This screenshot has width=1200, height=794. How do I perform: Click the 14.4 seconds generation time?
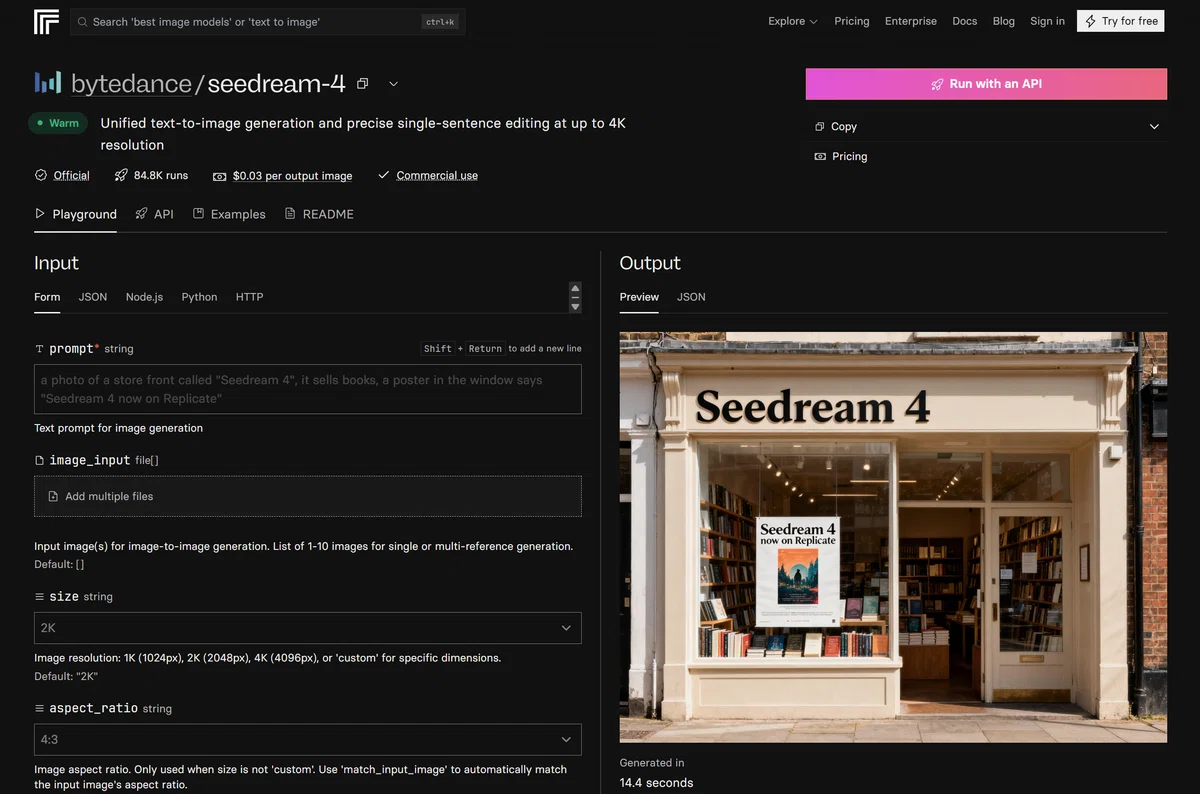click(x=656, y=783)
